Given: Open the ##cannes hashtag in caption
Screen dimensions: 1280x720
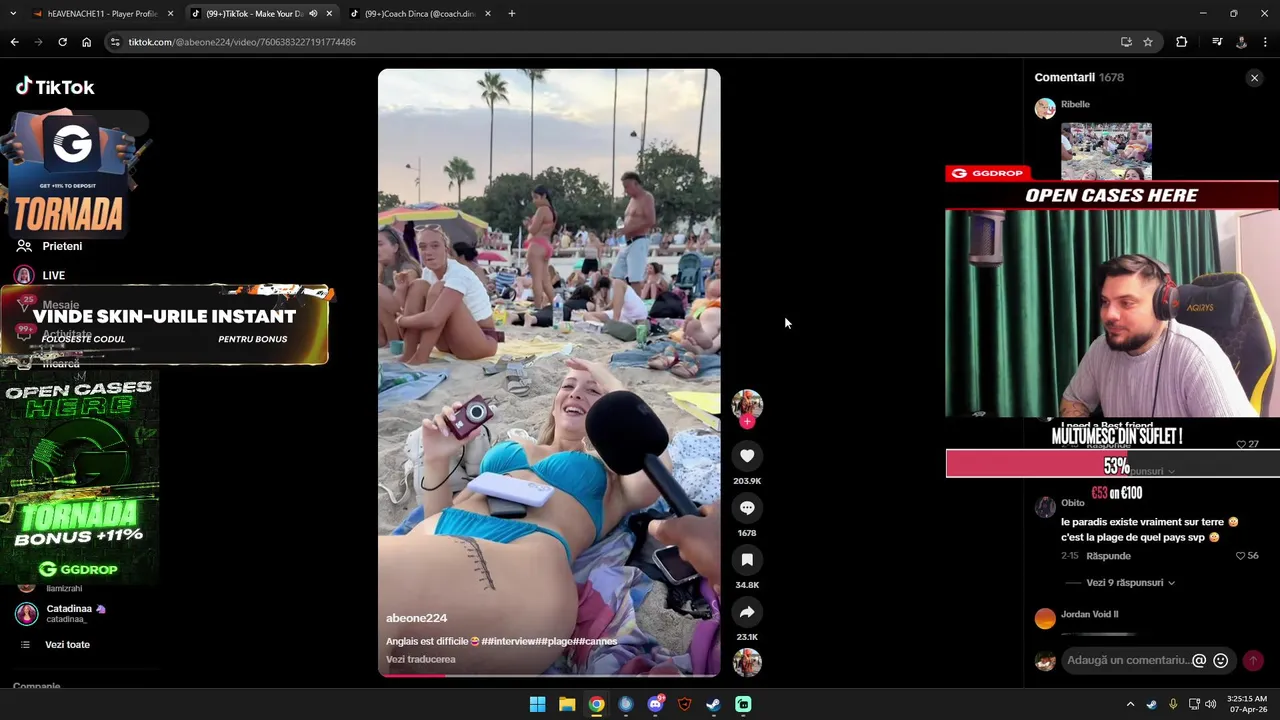Looking at the screenshot, I should pyautogui.click(x=595, y=641).
